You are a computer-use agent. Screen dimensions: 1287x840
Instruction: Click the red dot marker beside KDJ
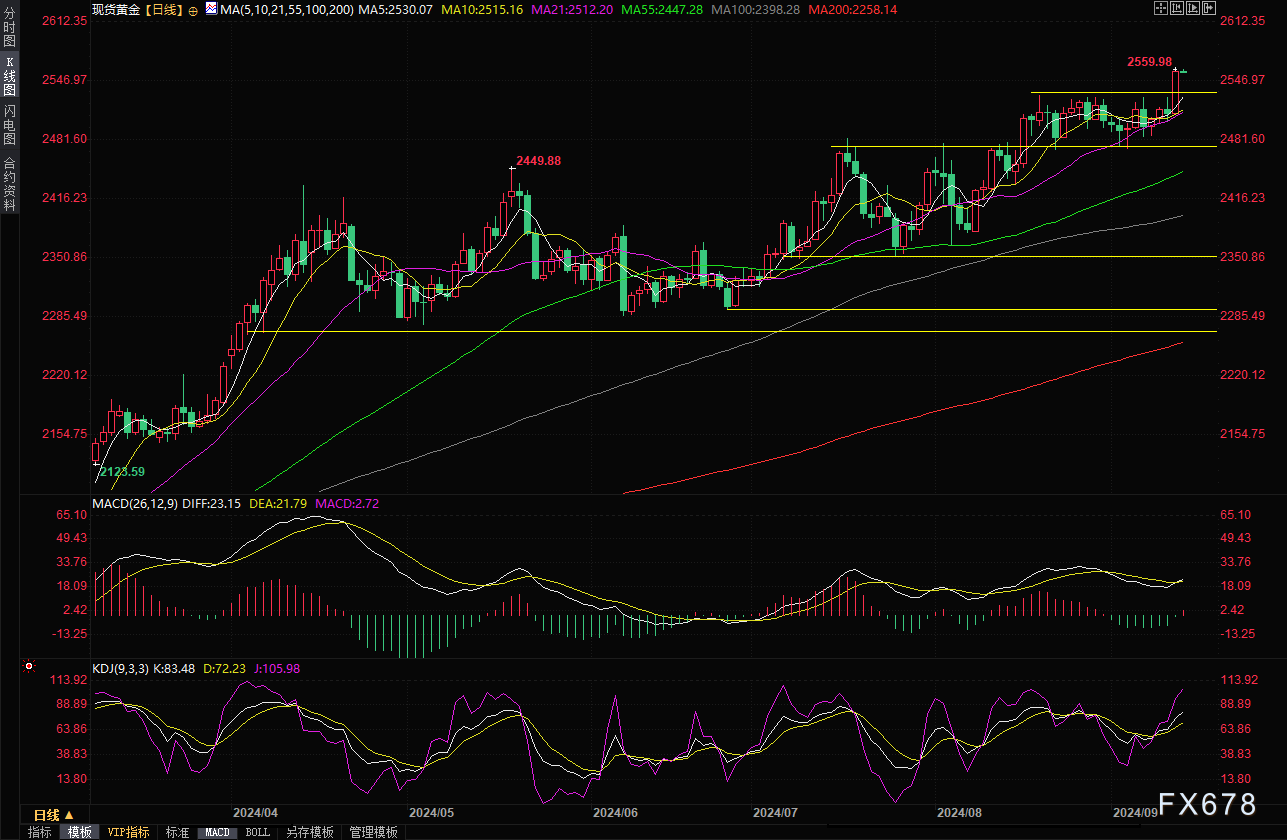point(29,666)
